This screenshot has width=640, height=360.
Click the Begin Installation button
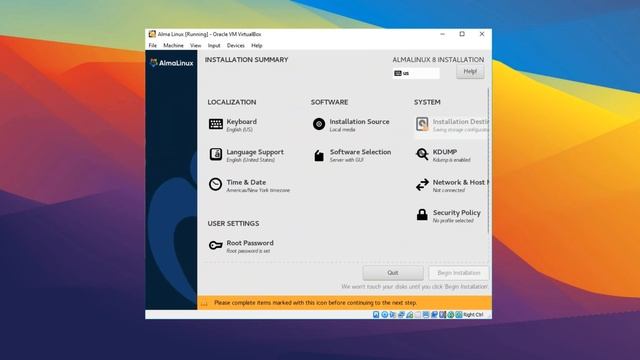[x=459, y=273]
